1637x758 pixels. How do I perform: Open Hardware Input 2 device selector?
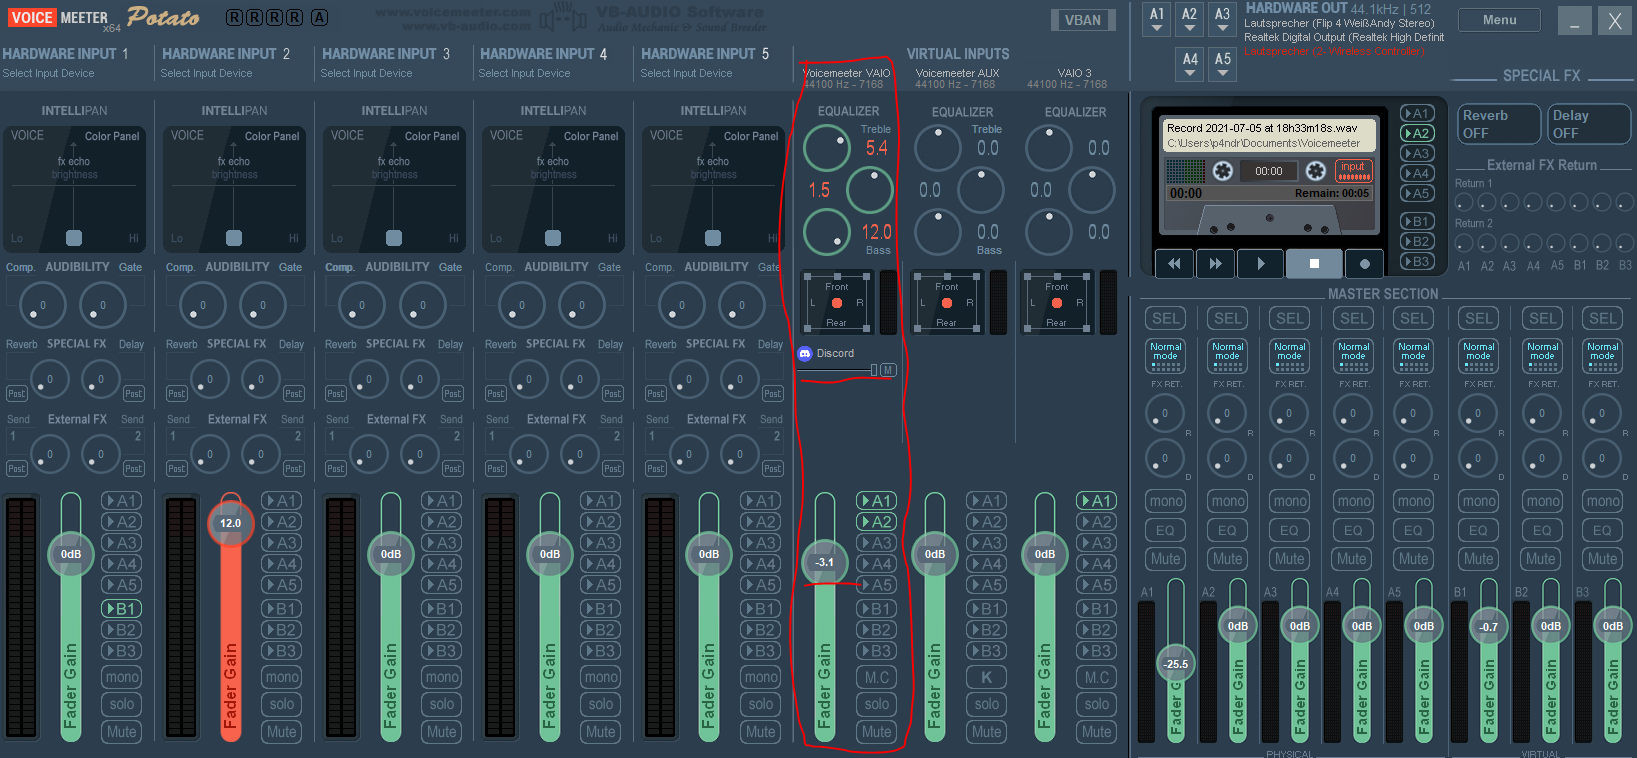[x=206, y=73]
